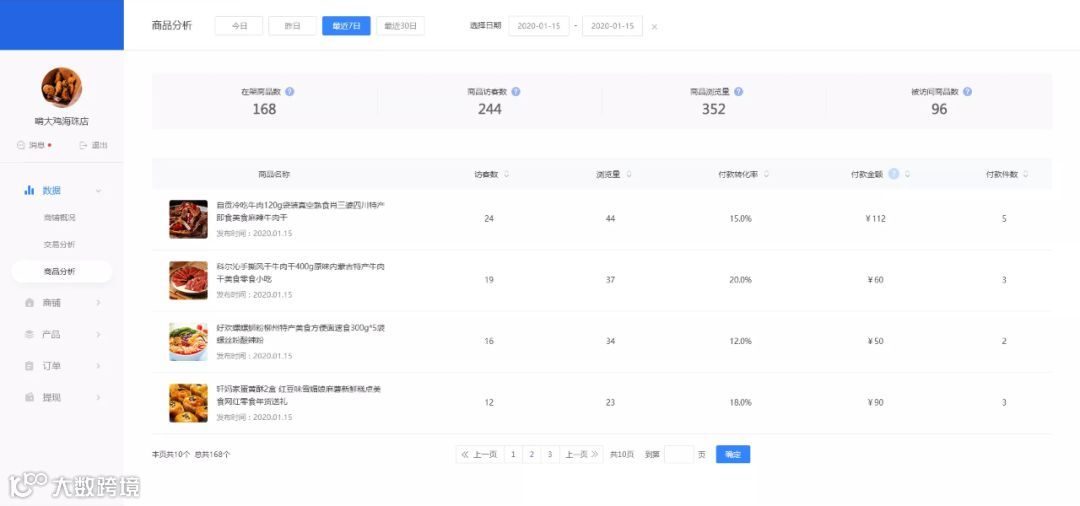Click the blue 确定 button
Screen dimensions: 1080x506
pos(733,454)
